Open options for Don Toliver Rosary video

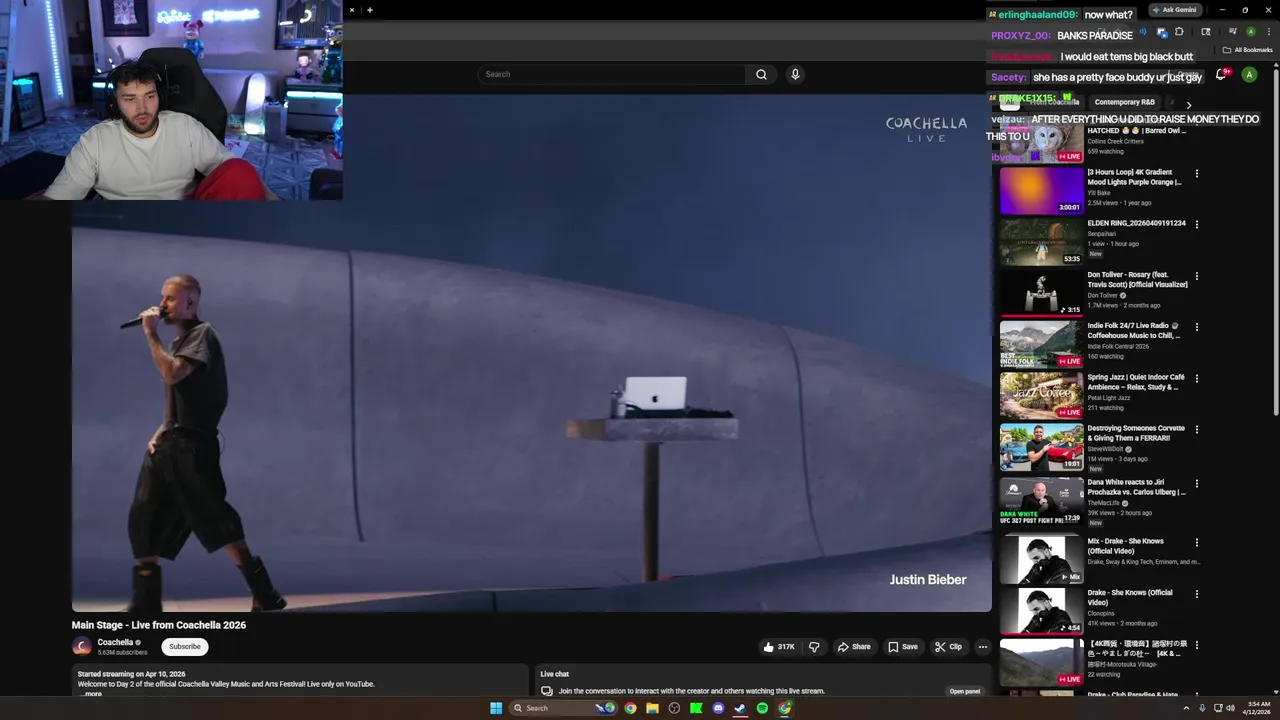click(1196, 276)
